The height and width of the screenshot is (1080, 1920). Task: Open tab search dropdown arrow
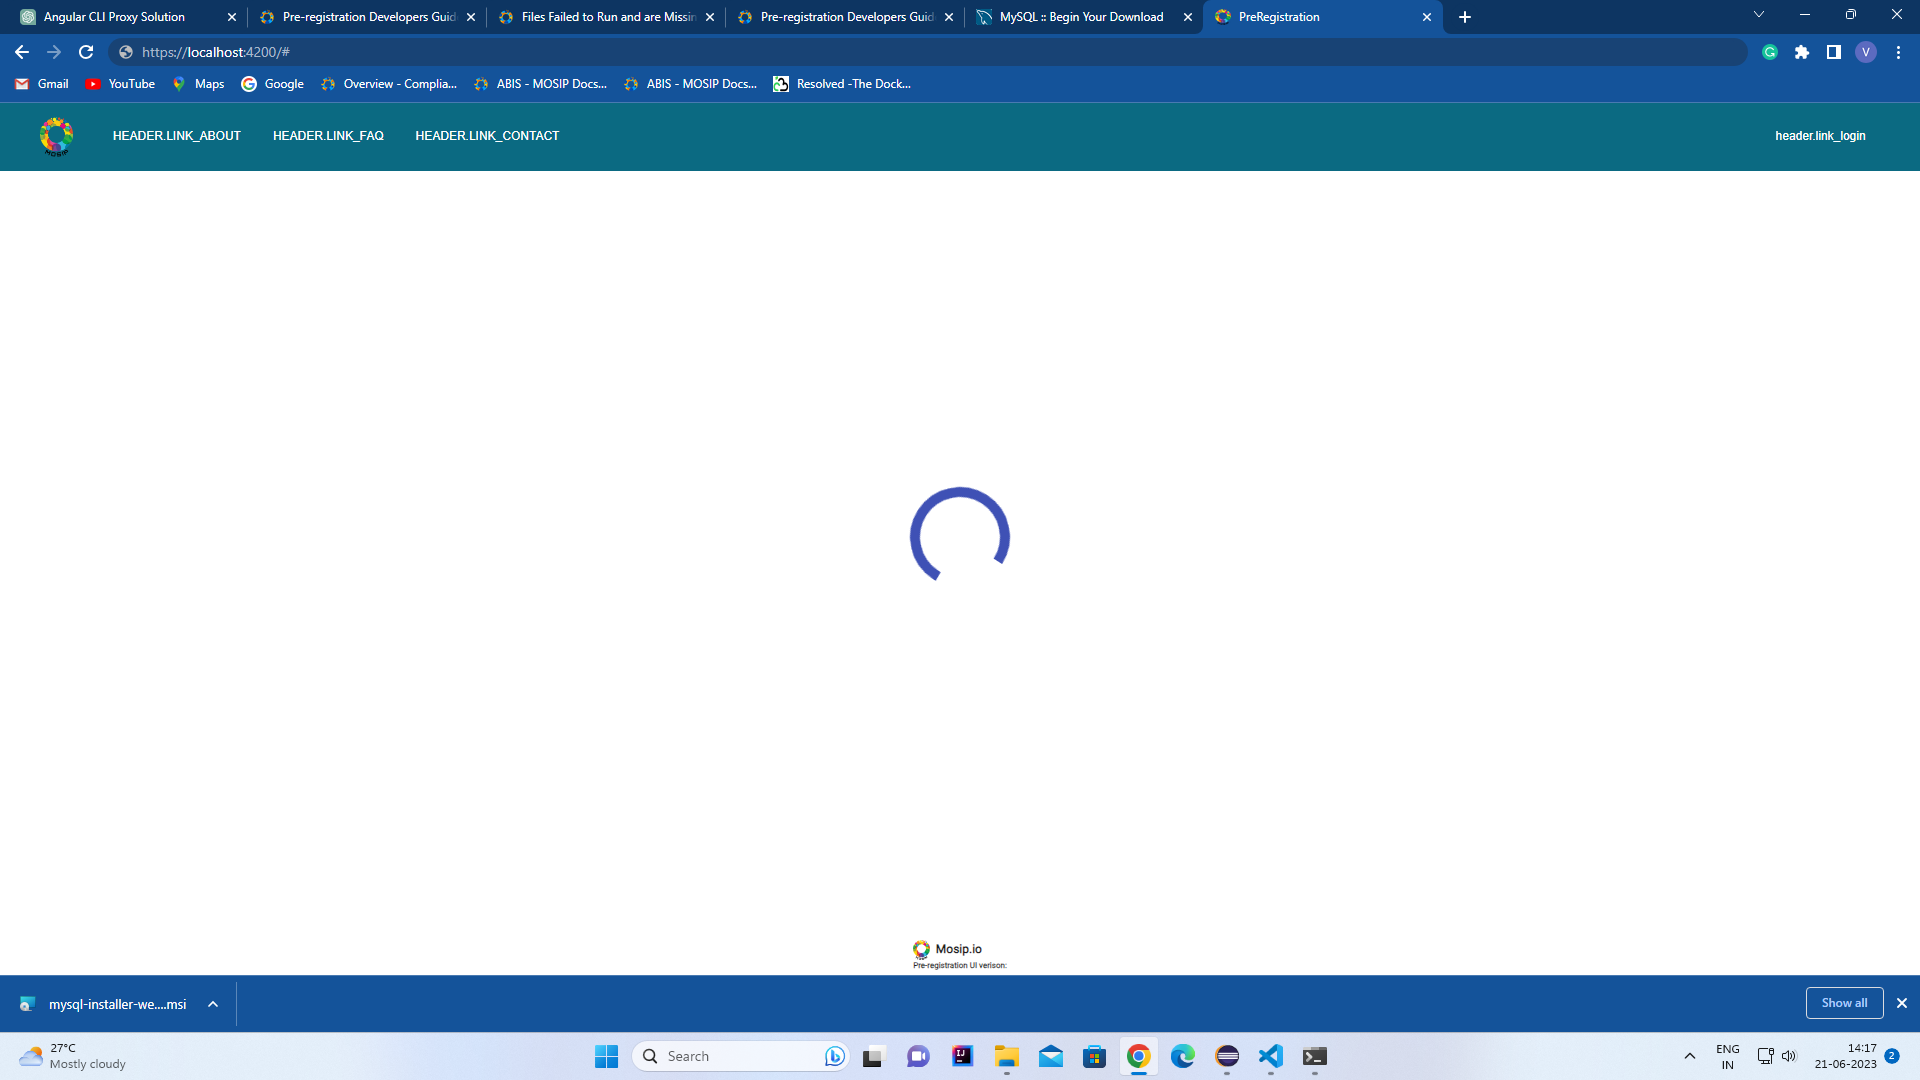click(x=1759, y=15)
